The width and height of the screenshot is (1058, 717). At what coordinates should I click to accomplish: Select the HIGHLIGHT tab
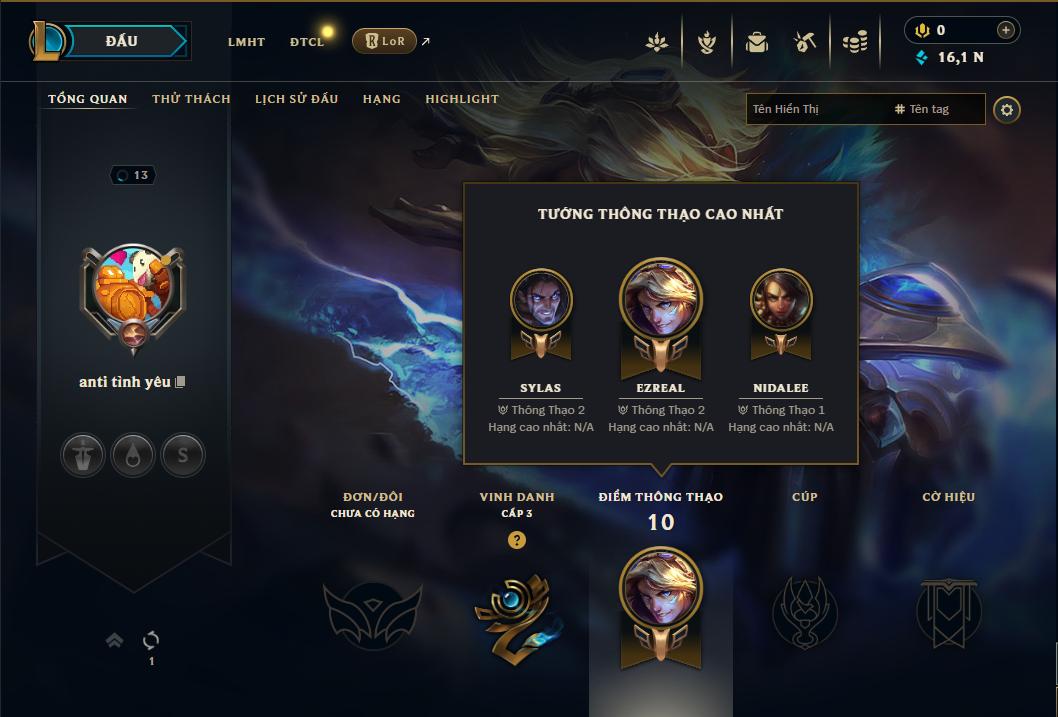[x=462, y=99]
